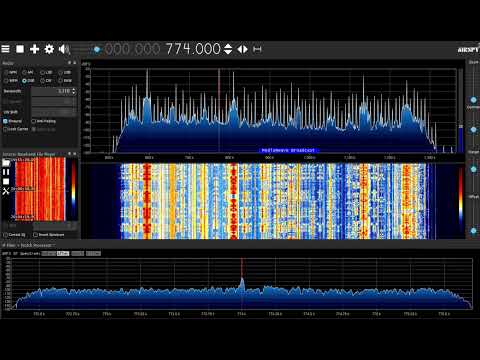Enable the Correct IQ checkbox
Screen dimensions: 480x360
coord(5,235)
